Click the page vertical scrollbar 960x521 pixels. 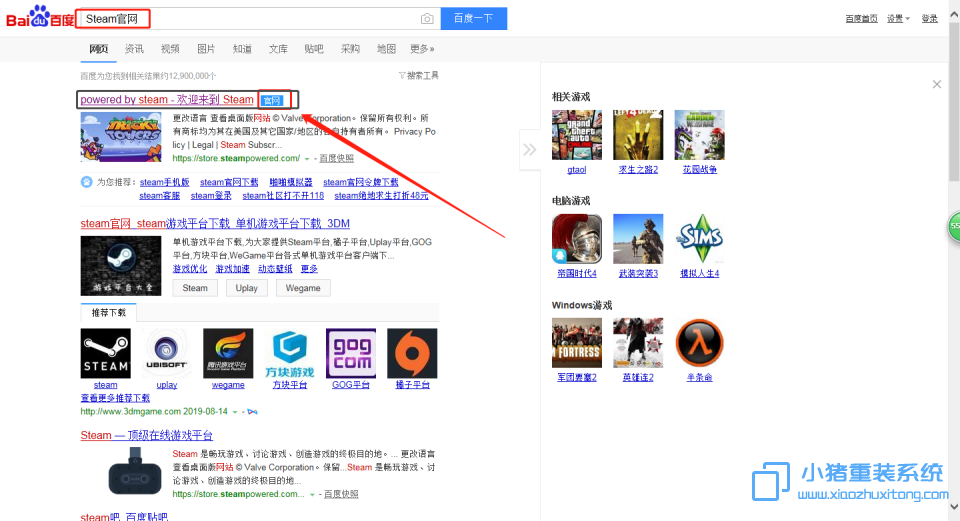coord(954,102)
